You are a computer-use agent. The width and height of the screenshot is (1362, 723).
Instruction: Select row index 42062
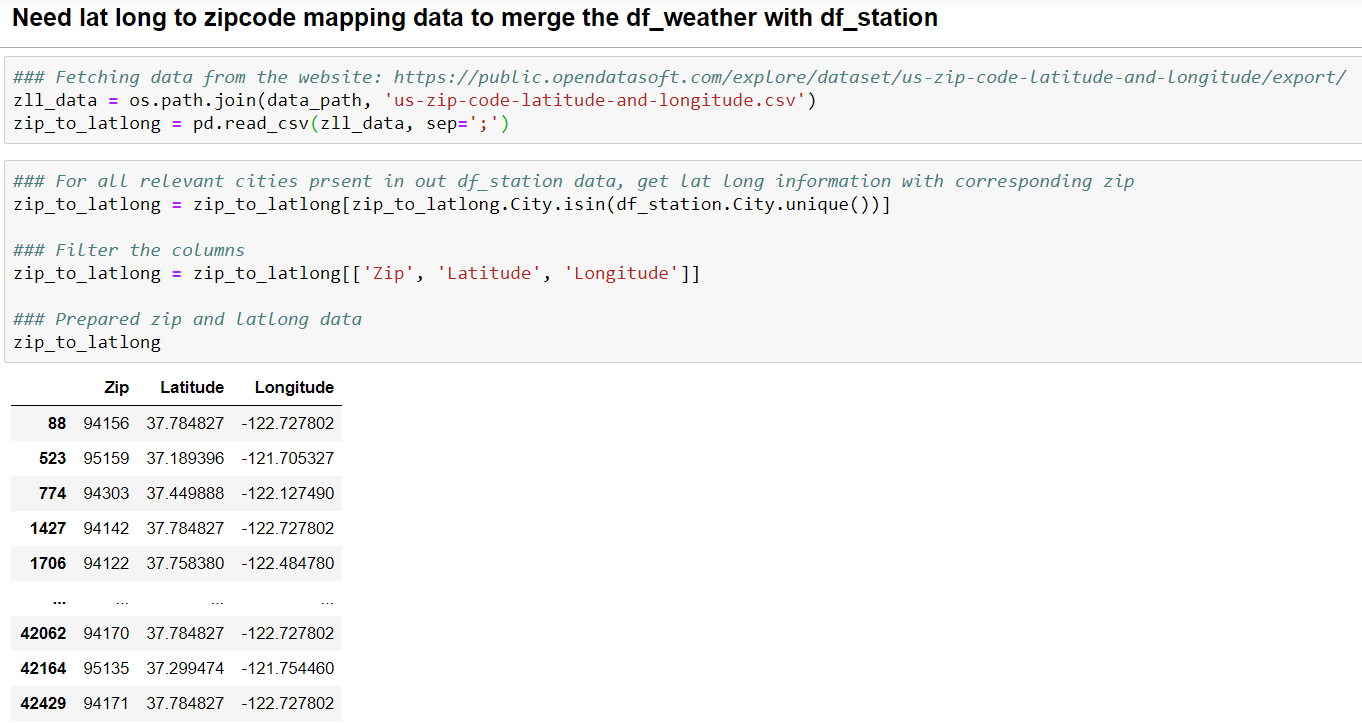point(43,633)
